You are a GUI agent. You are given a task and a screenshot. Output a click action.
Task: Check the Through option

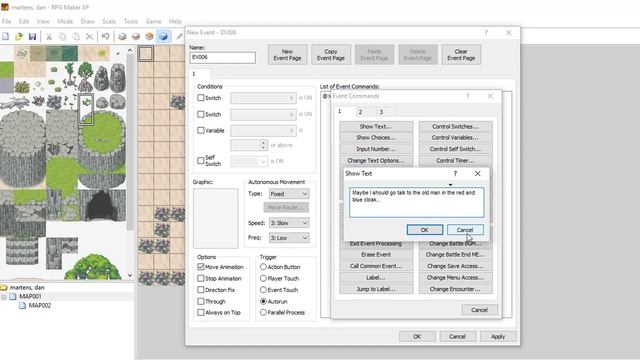(200, 301)
